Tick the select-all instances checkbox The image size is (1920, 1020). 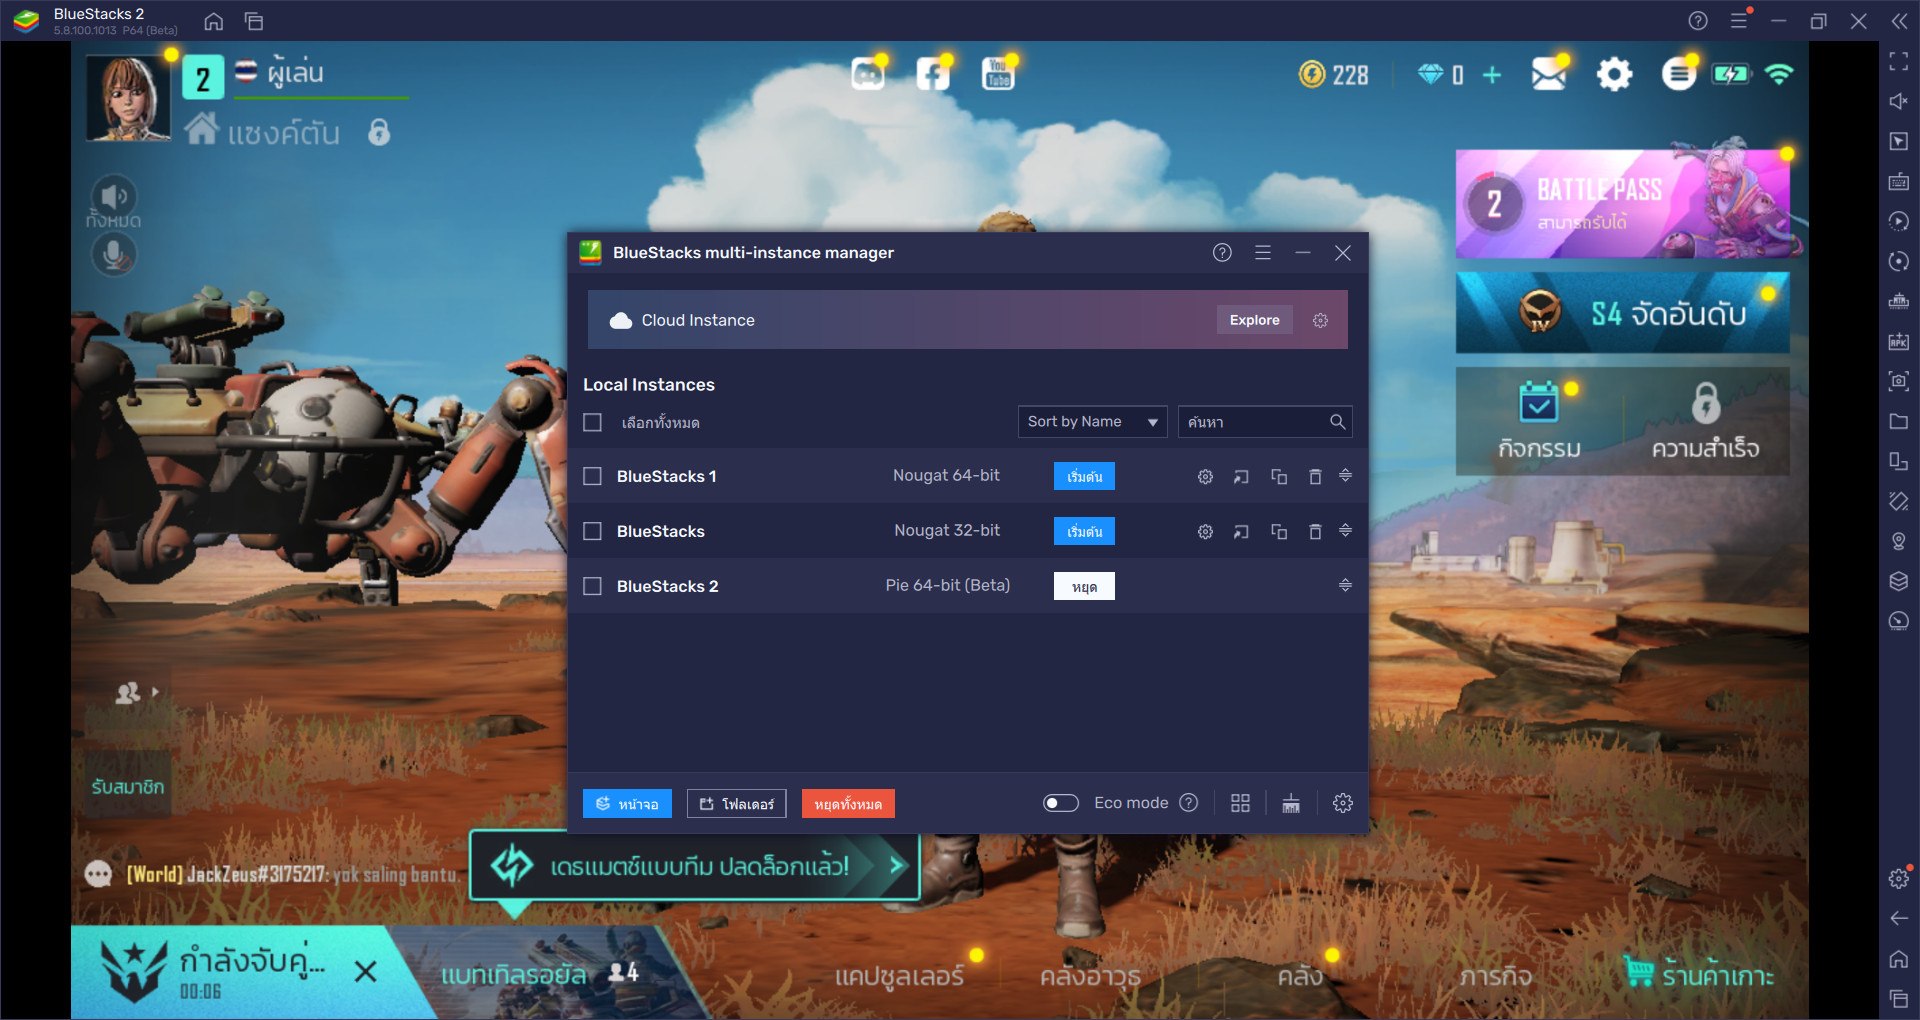[x=592, y=422]
